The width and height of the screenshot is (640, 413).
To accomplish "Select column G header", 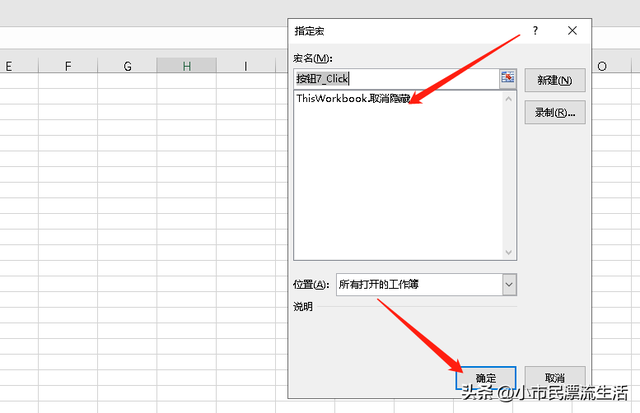I will pyautogui.click(x=127, y=66).
